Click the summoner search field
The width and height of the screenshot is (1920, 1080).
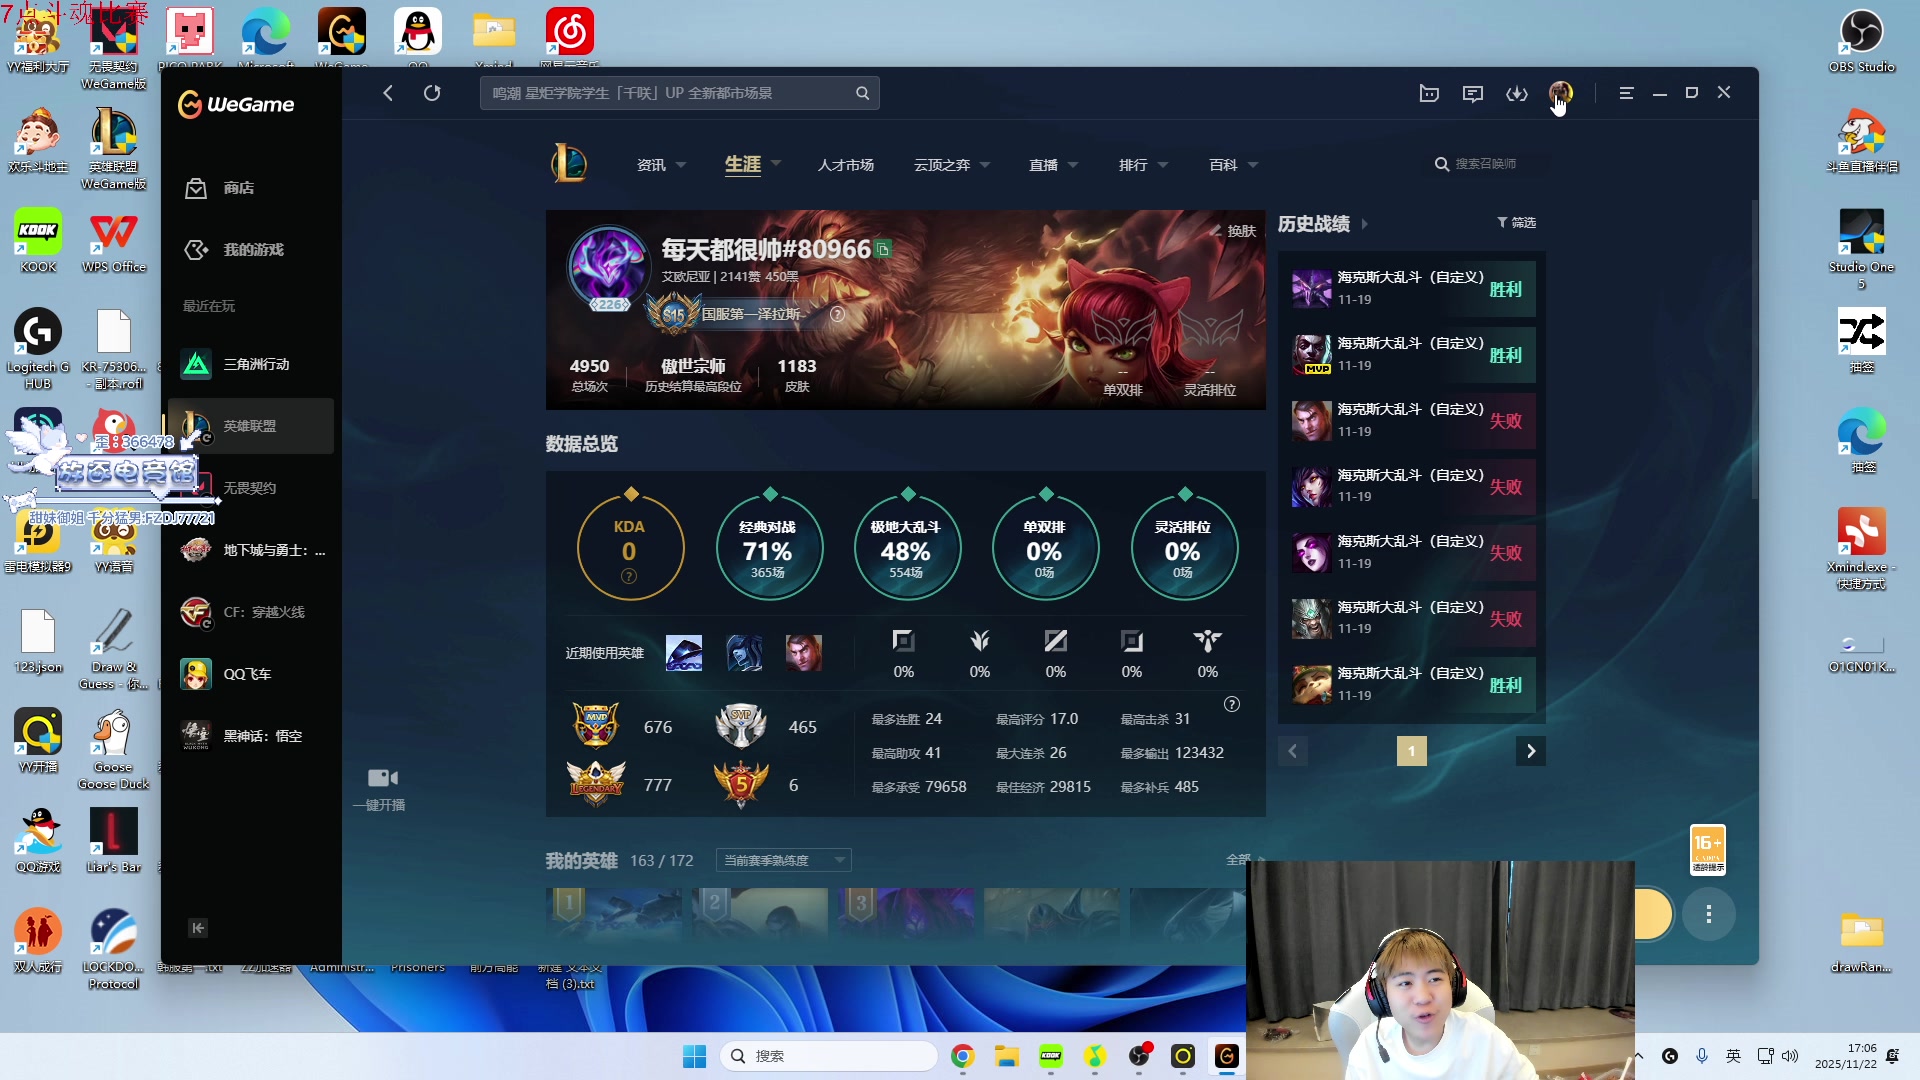(x=1485, y=164)
